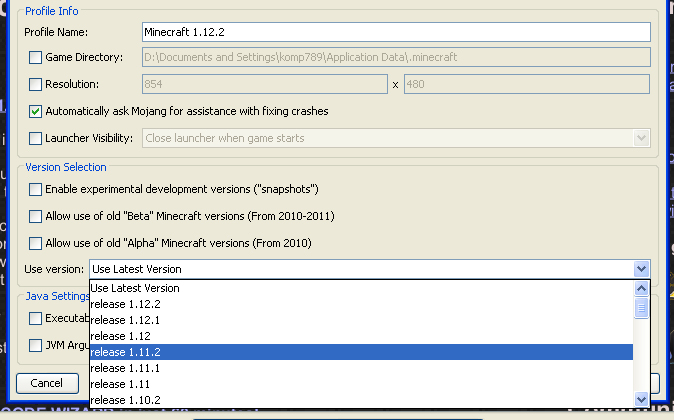This screenshot has height=420, width=674.
Task: Choose release 1.10.2 from version list
Action: click(361, 400)
